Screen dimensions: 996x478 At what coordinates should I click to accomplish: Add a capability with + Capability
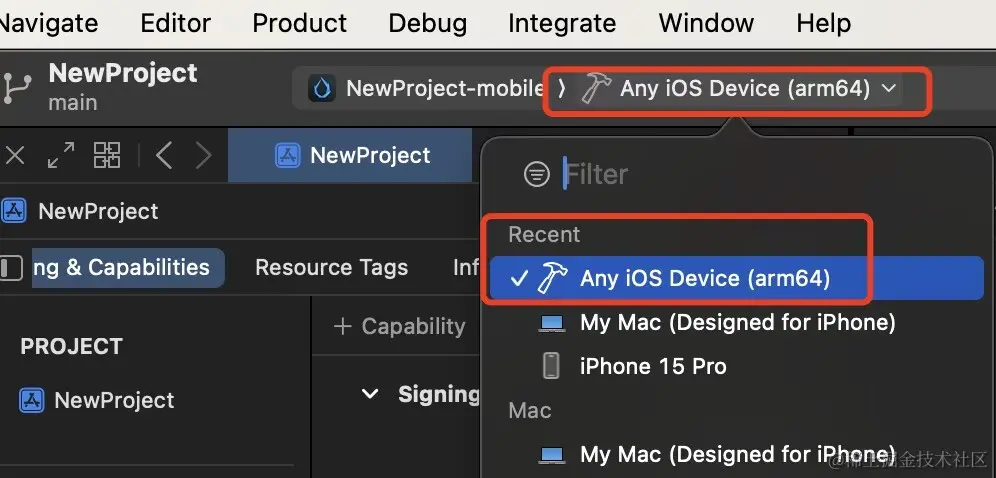400,326
